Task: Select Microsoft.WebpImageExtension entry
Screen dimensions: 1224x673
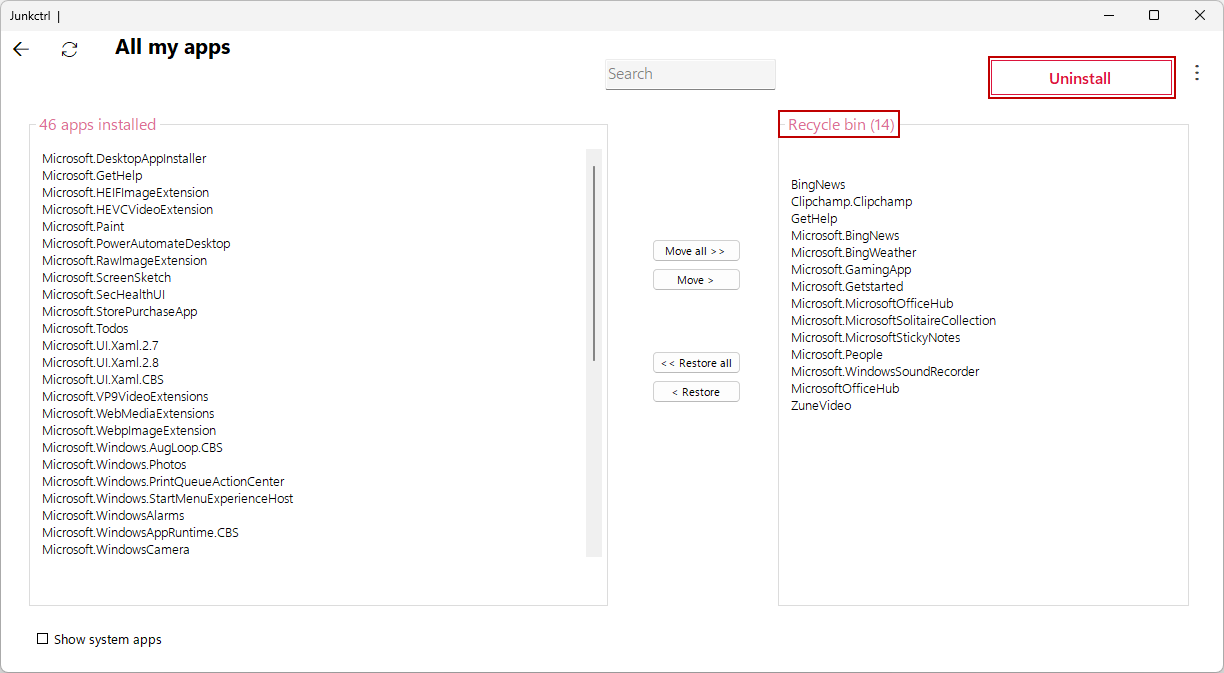Action: 129,431
